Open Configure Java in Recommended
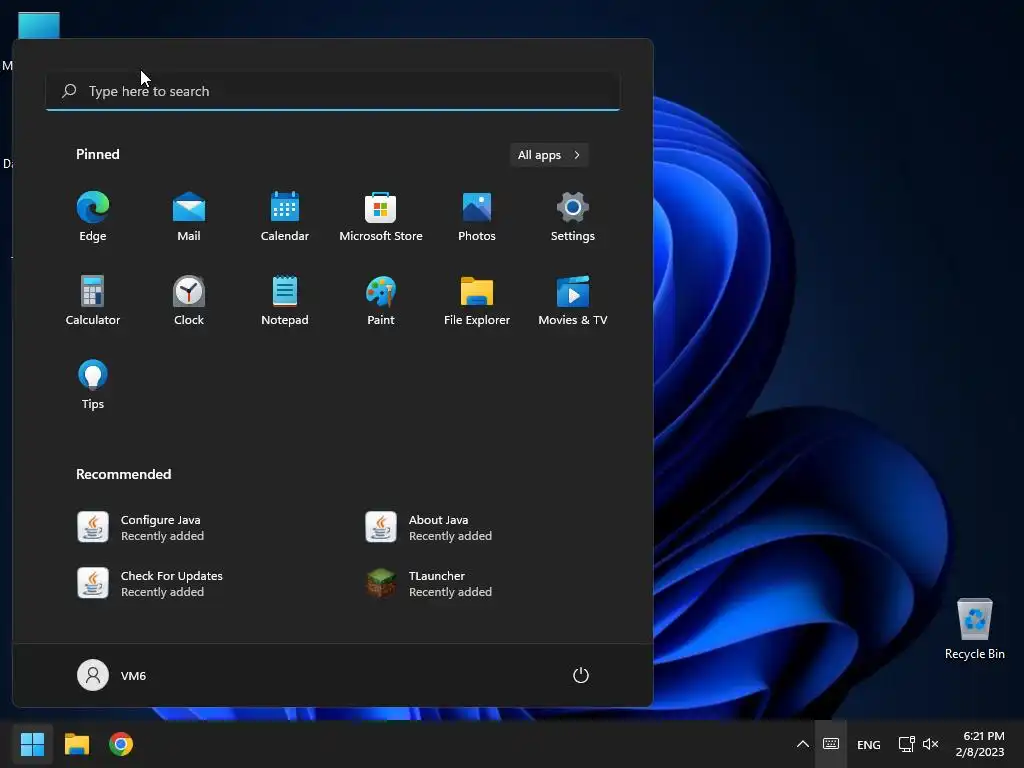Screen dimensions: 1024x768 (x=140, y=527)
